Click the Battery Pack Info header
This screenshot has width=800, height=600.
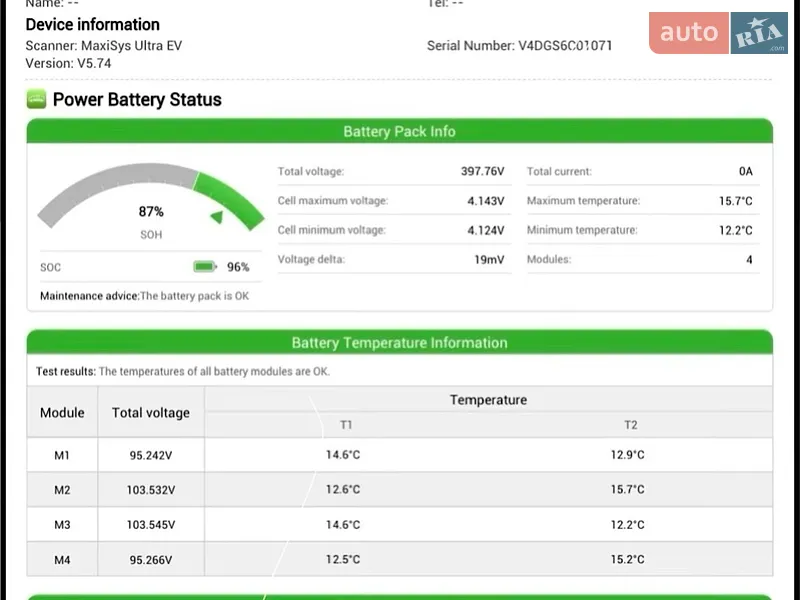pos(399,131)
